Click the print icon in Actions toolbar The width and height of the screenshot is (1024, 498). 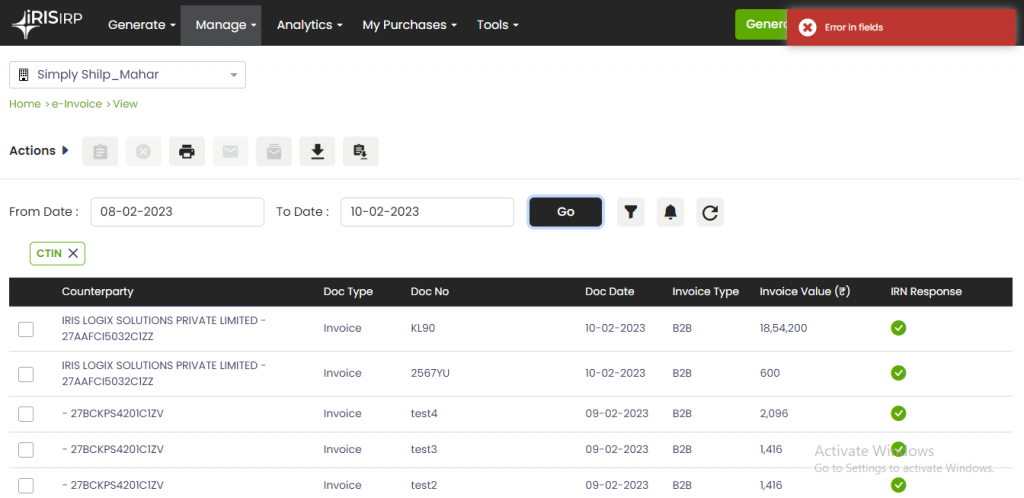(186, 152)
